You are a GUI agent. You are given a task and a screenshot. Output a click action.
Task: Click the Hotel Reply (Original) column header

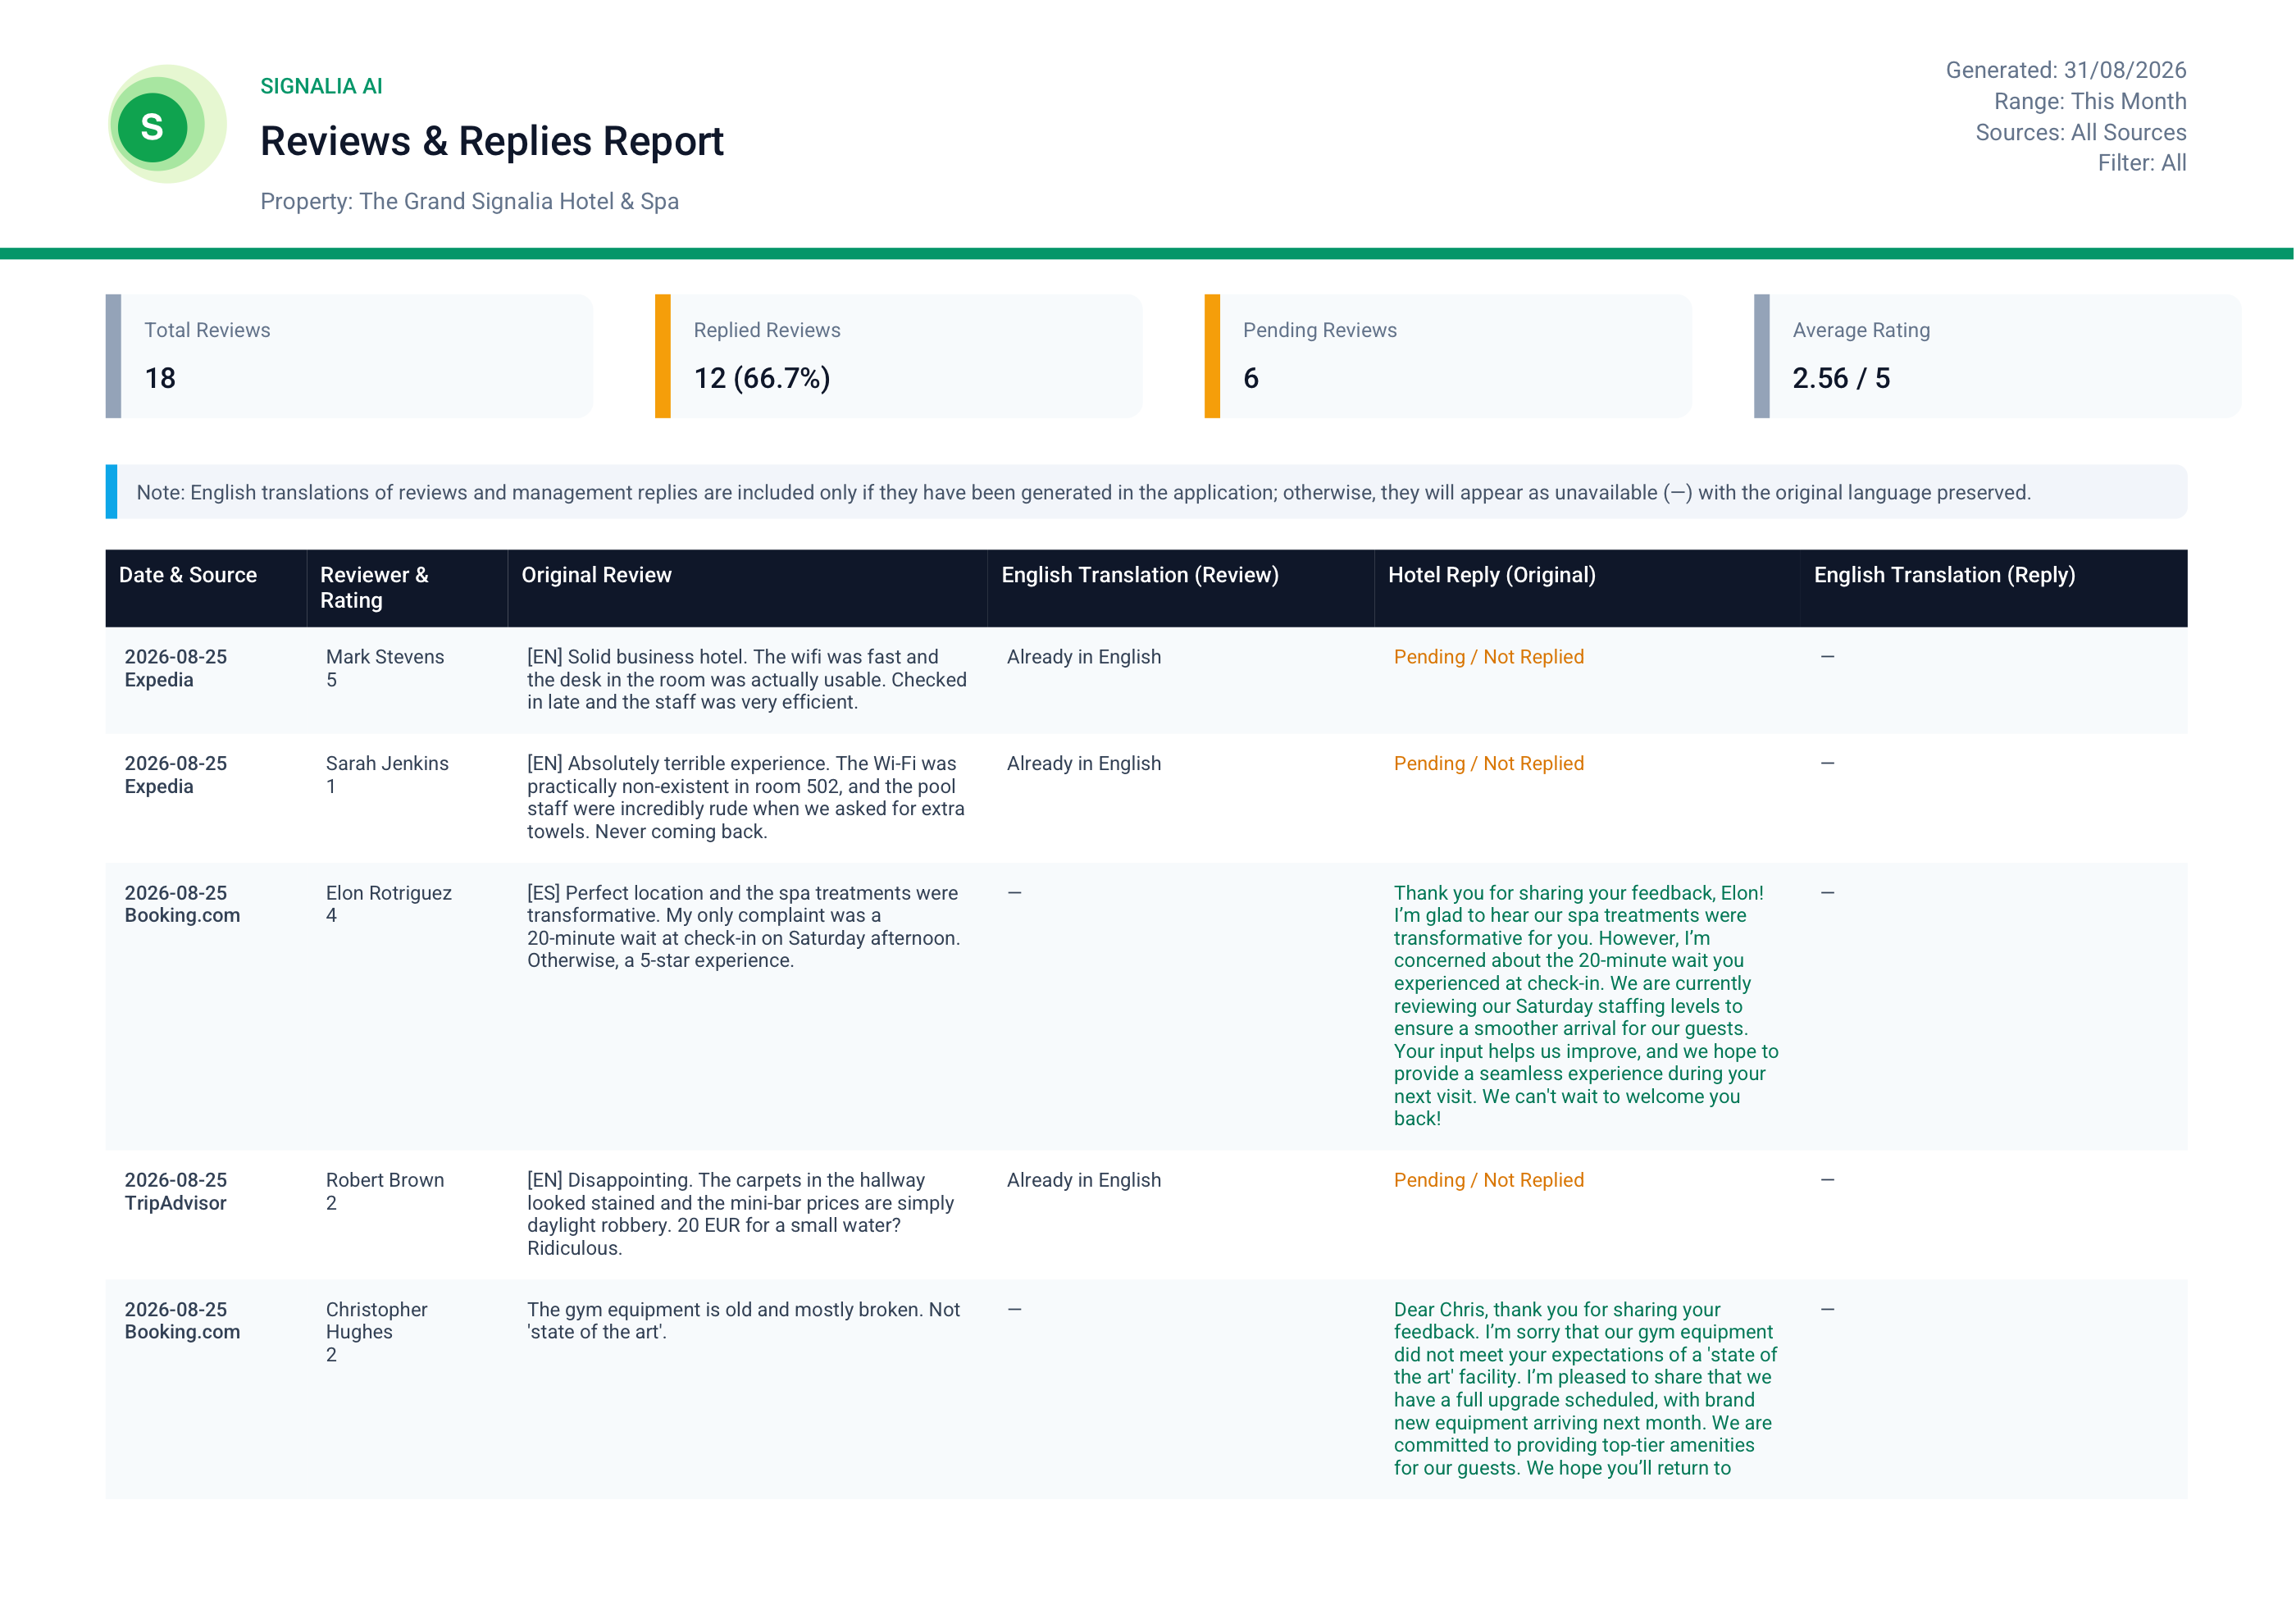click(x=1588, y=588)
